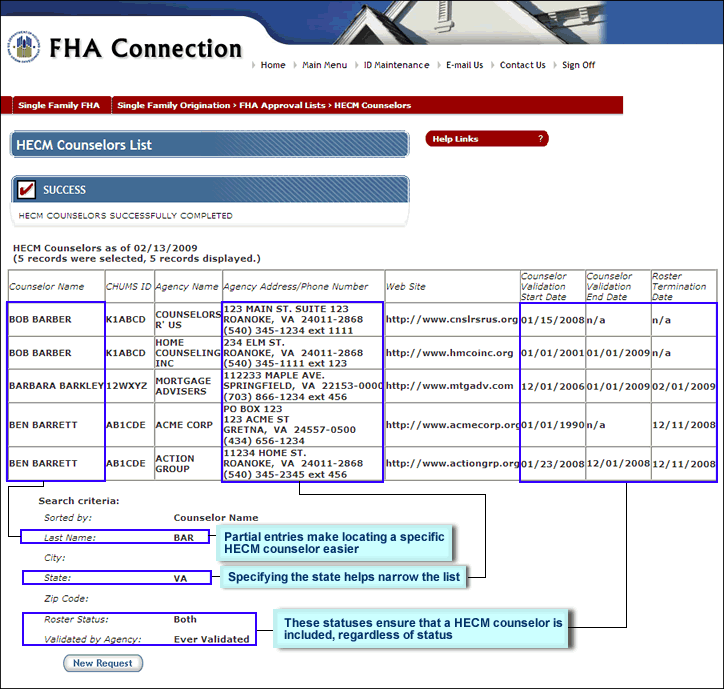Click the New Request button

pos(103,663)
